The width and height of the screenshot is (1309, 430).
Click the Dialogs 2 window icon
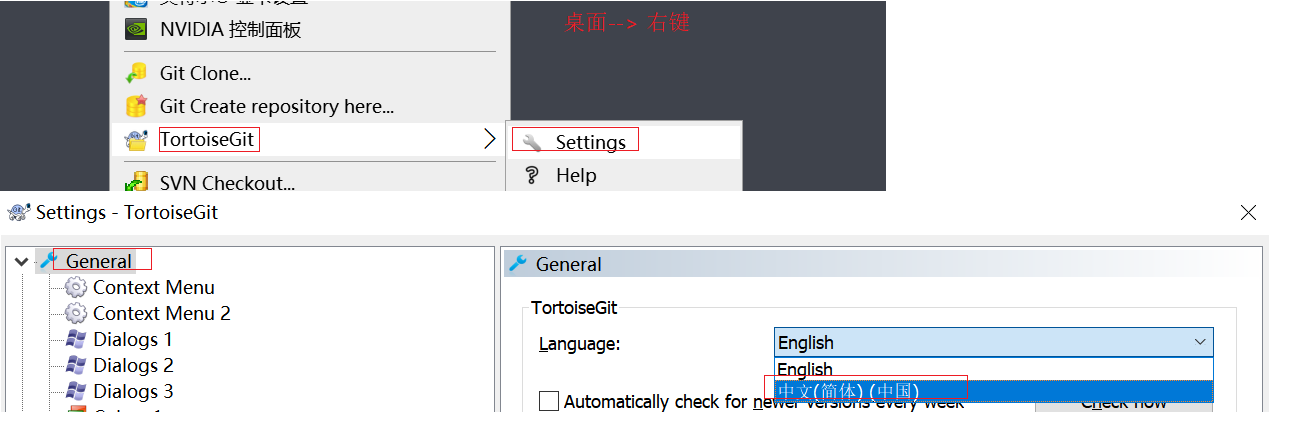point(76,365)
